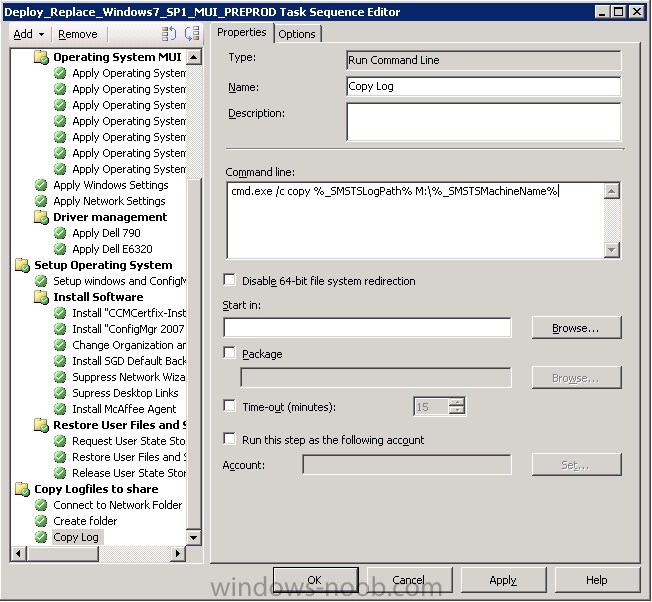Click green check icon beside Install SGD Default

tap(60, 361)
